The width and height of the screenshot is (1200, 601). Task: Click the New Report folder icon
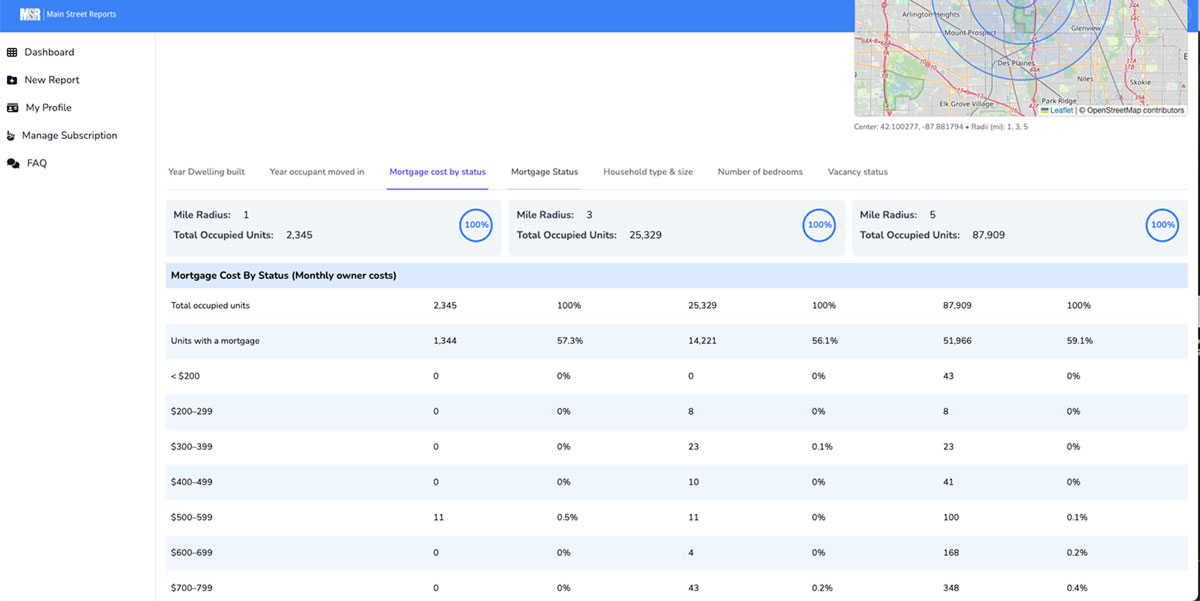pos(12,79)
